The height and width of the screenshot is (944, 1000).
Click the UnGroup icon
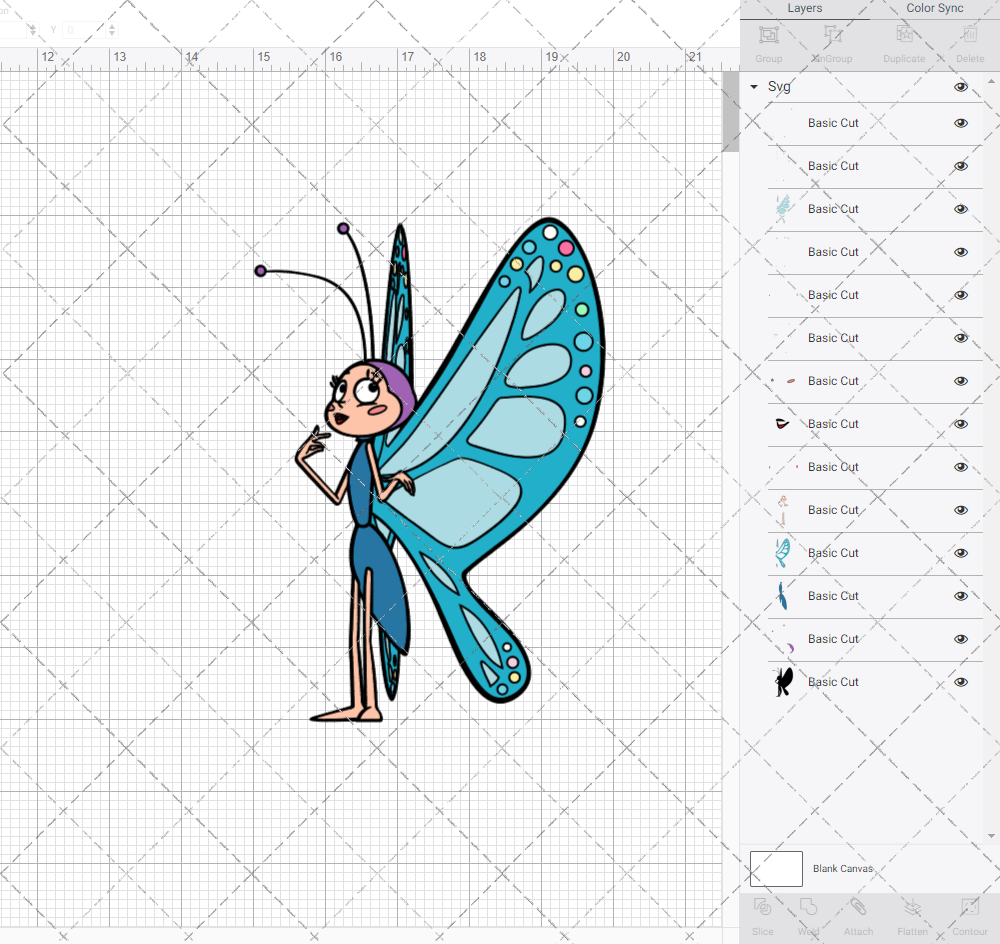coord(832,35)
